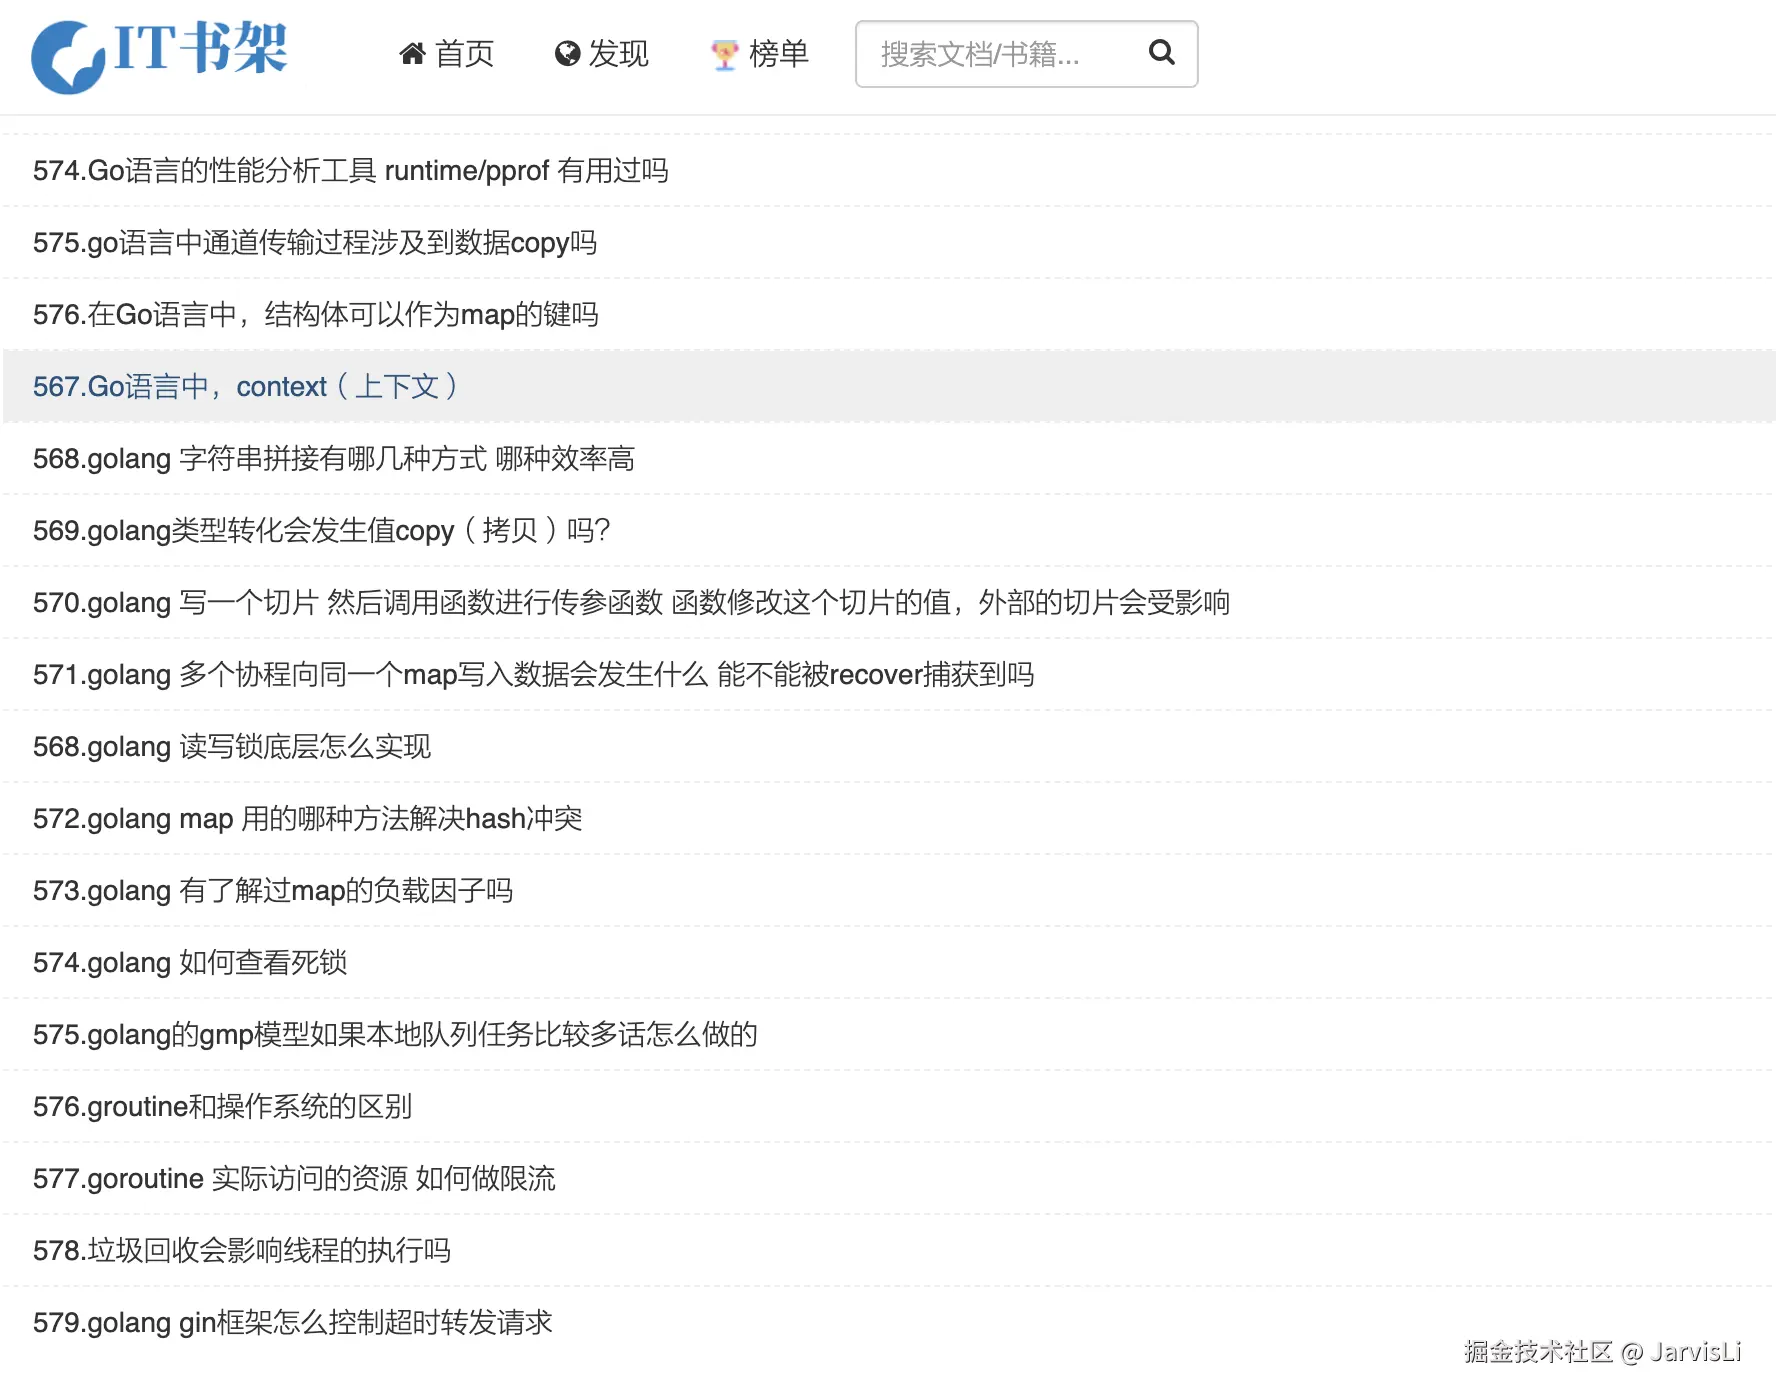
Task: Open 570.golang 切片传参函数 entry
Action: point(632,603)
